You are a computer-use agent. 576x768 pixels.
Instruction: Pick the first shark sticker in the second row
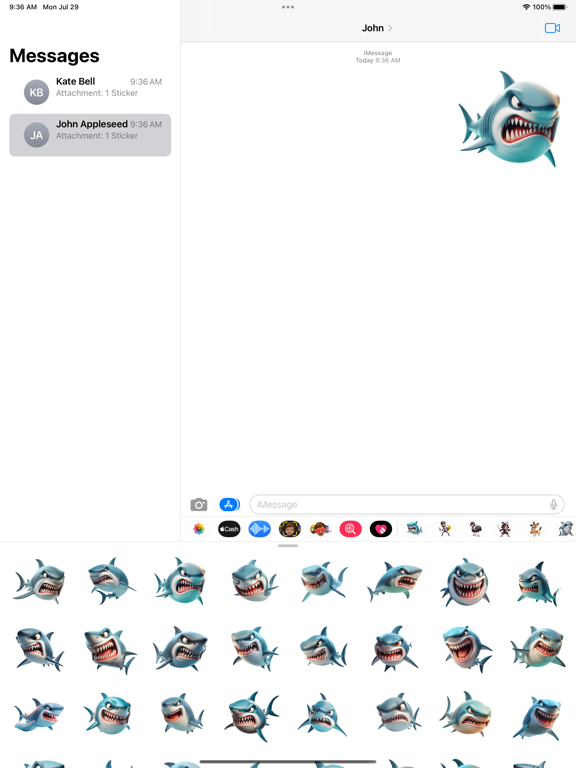click(x=39, y=649)
